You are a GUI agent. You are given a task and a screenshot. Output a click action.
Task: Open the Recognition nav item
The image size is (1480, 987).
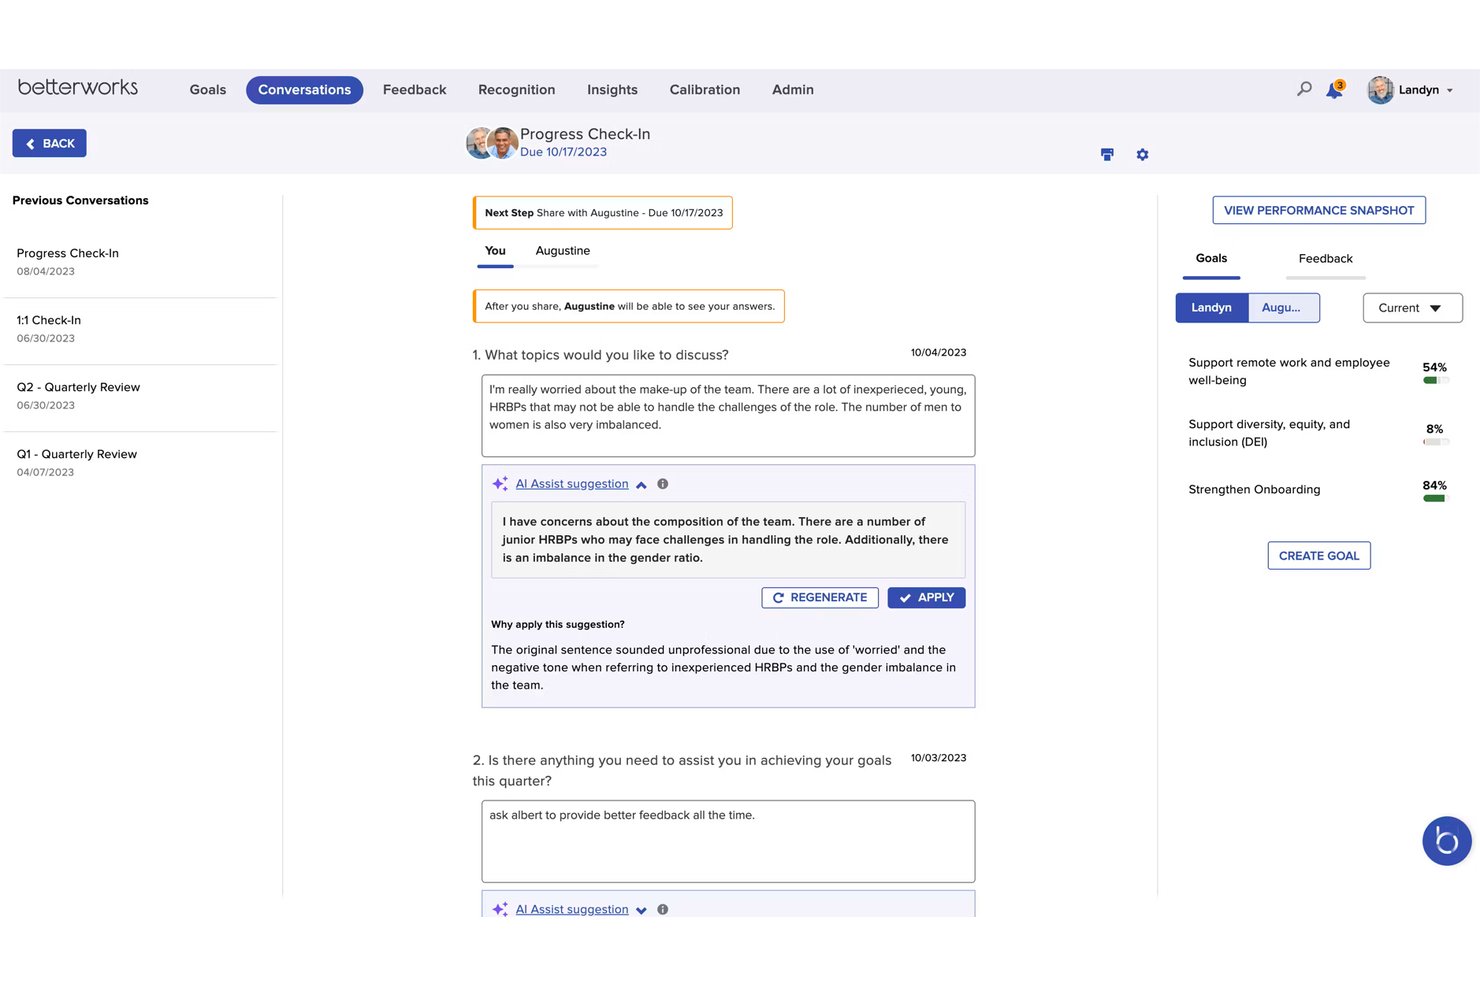coord(516,90)
